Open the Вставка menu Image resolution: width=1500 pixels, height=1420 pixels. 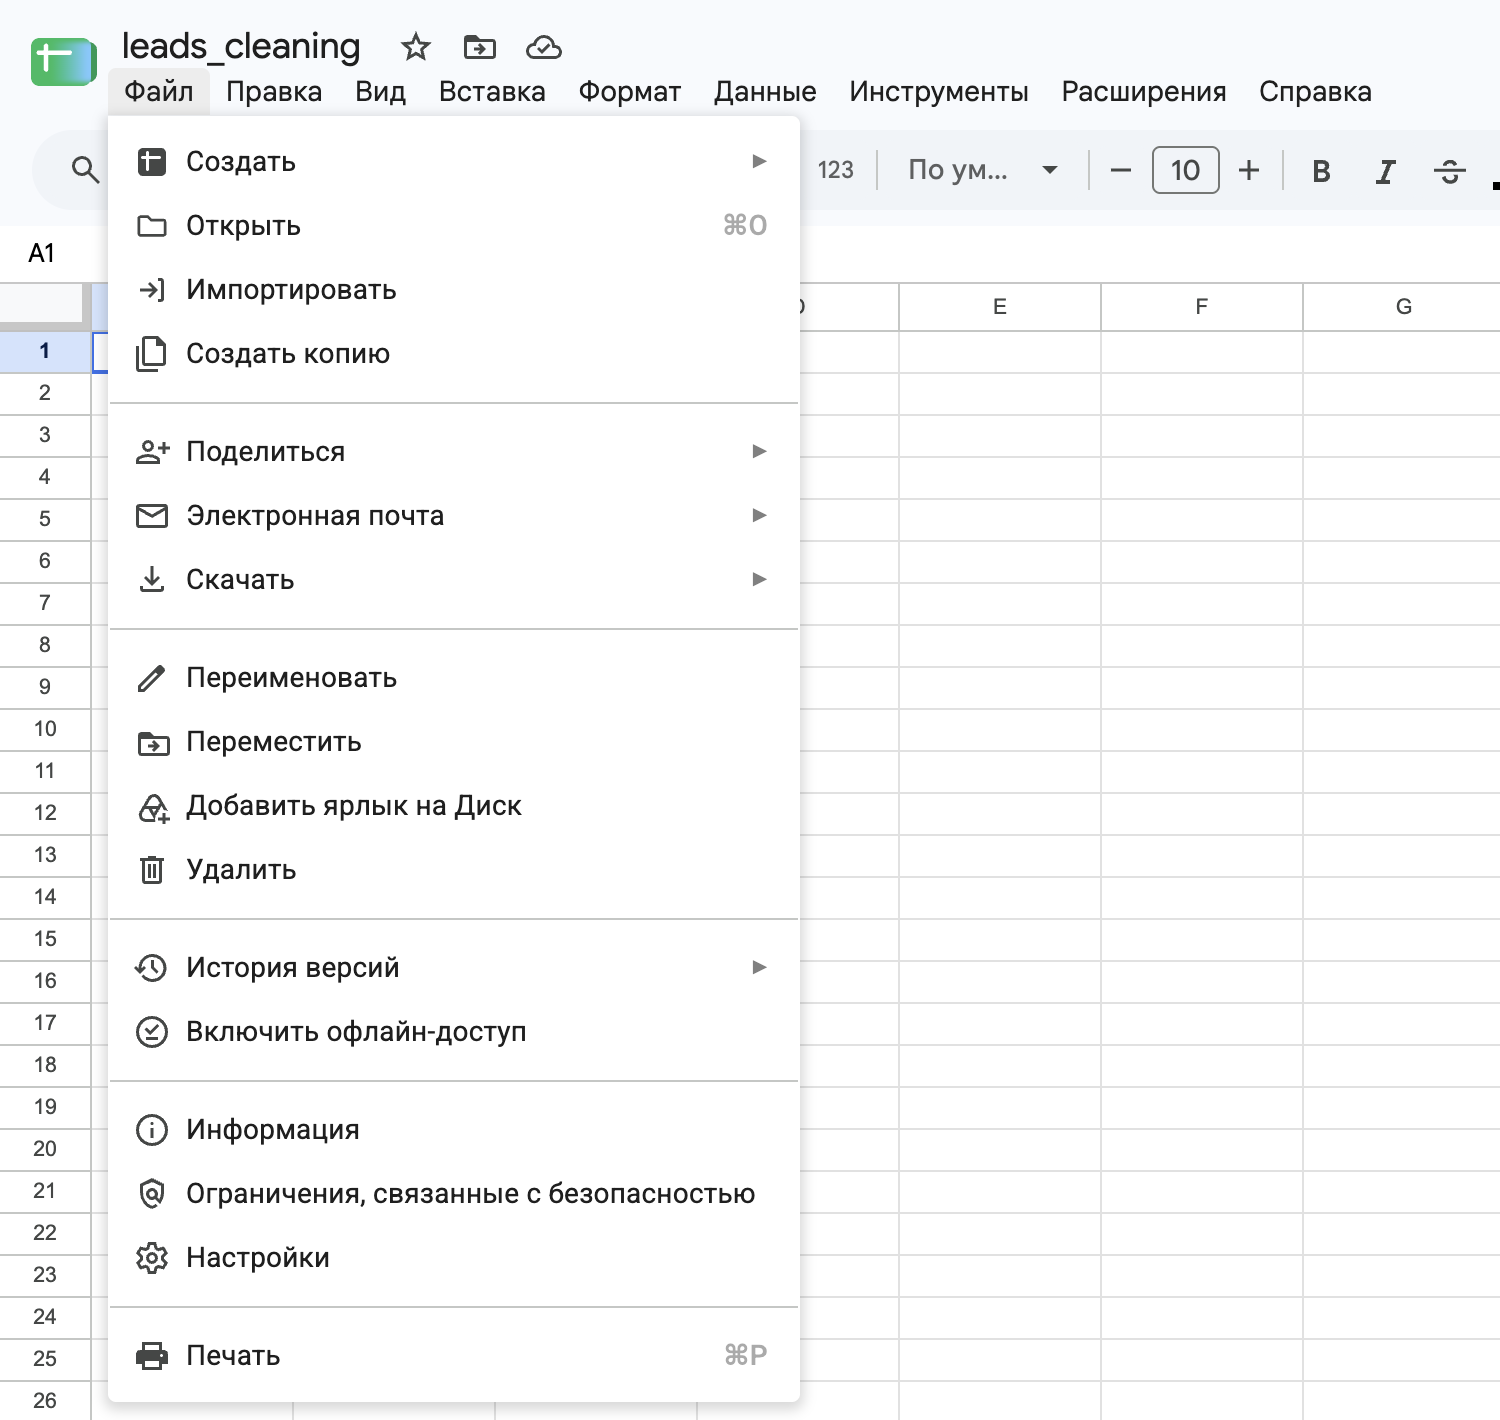tap(492, 92)
